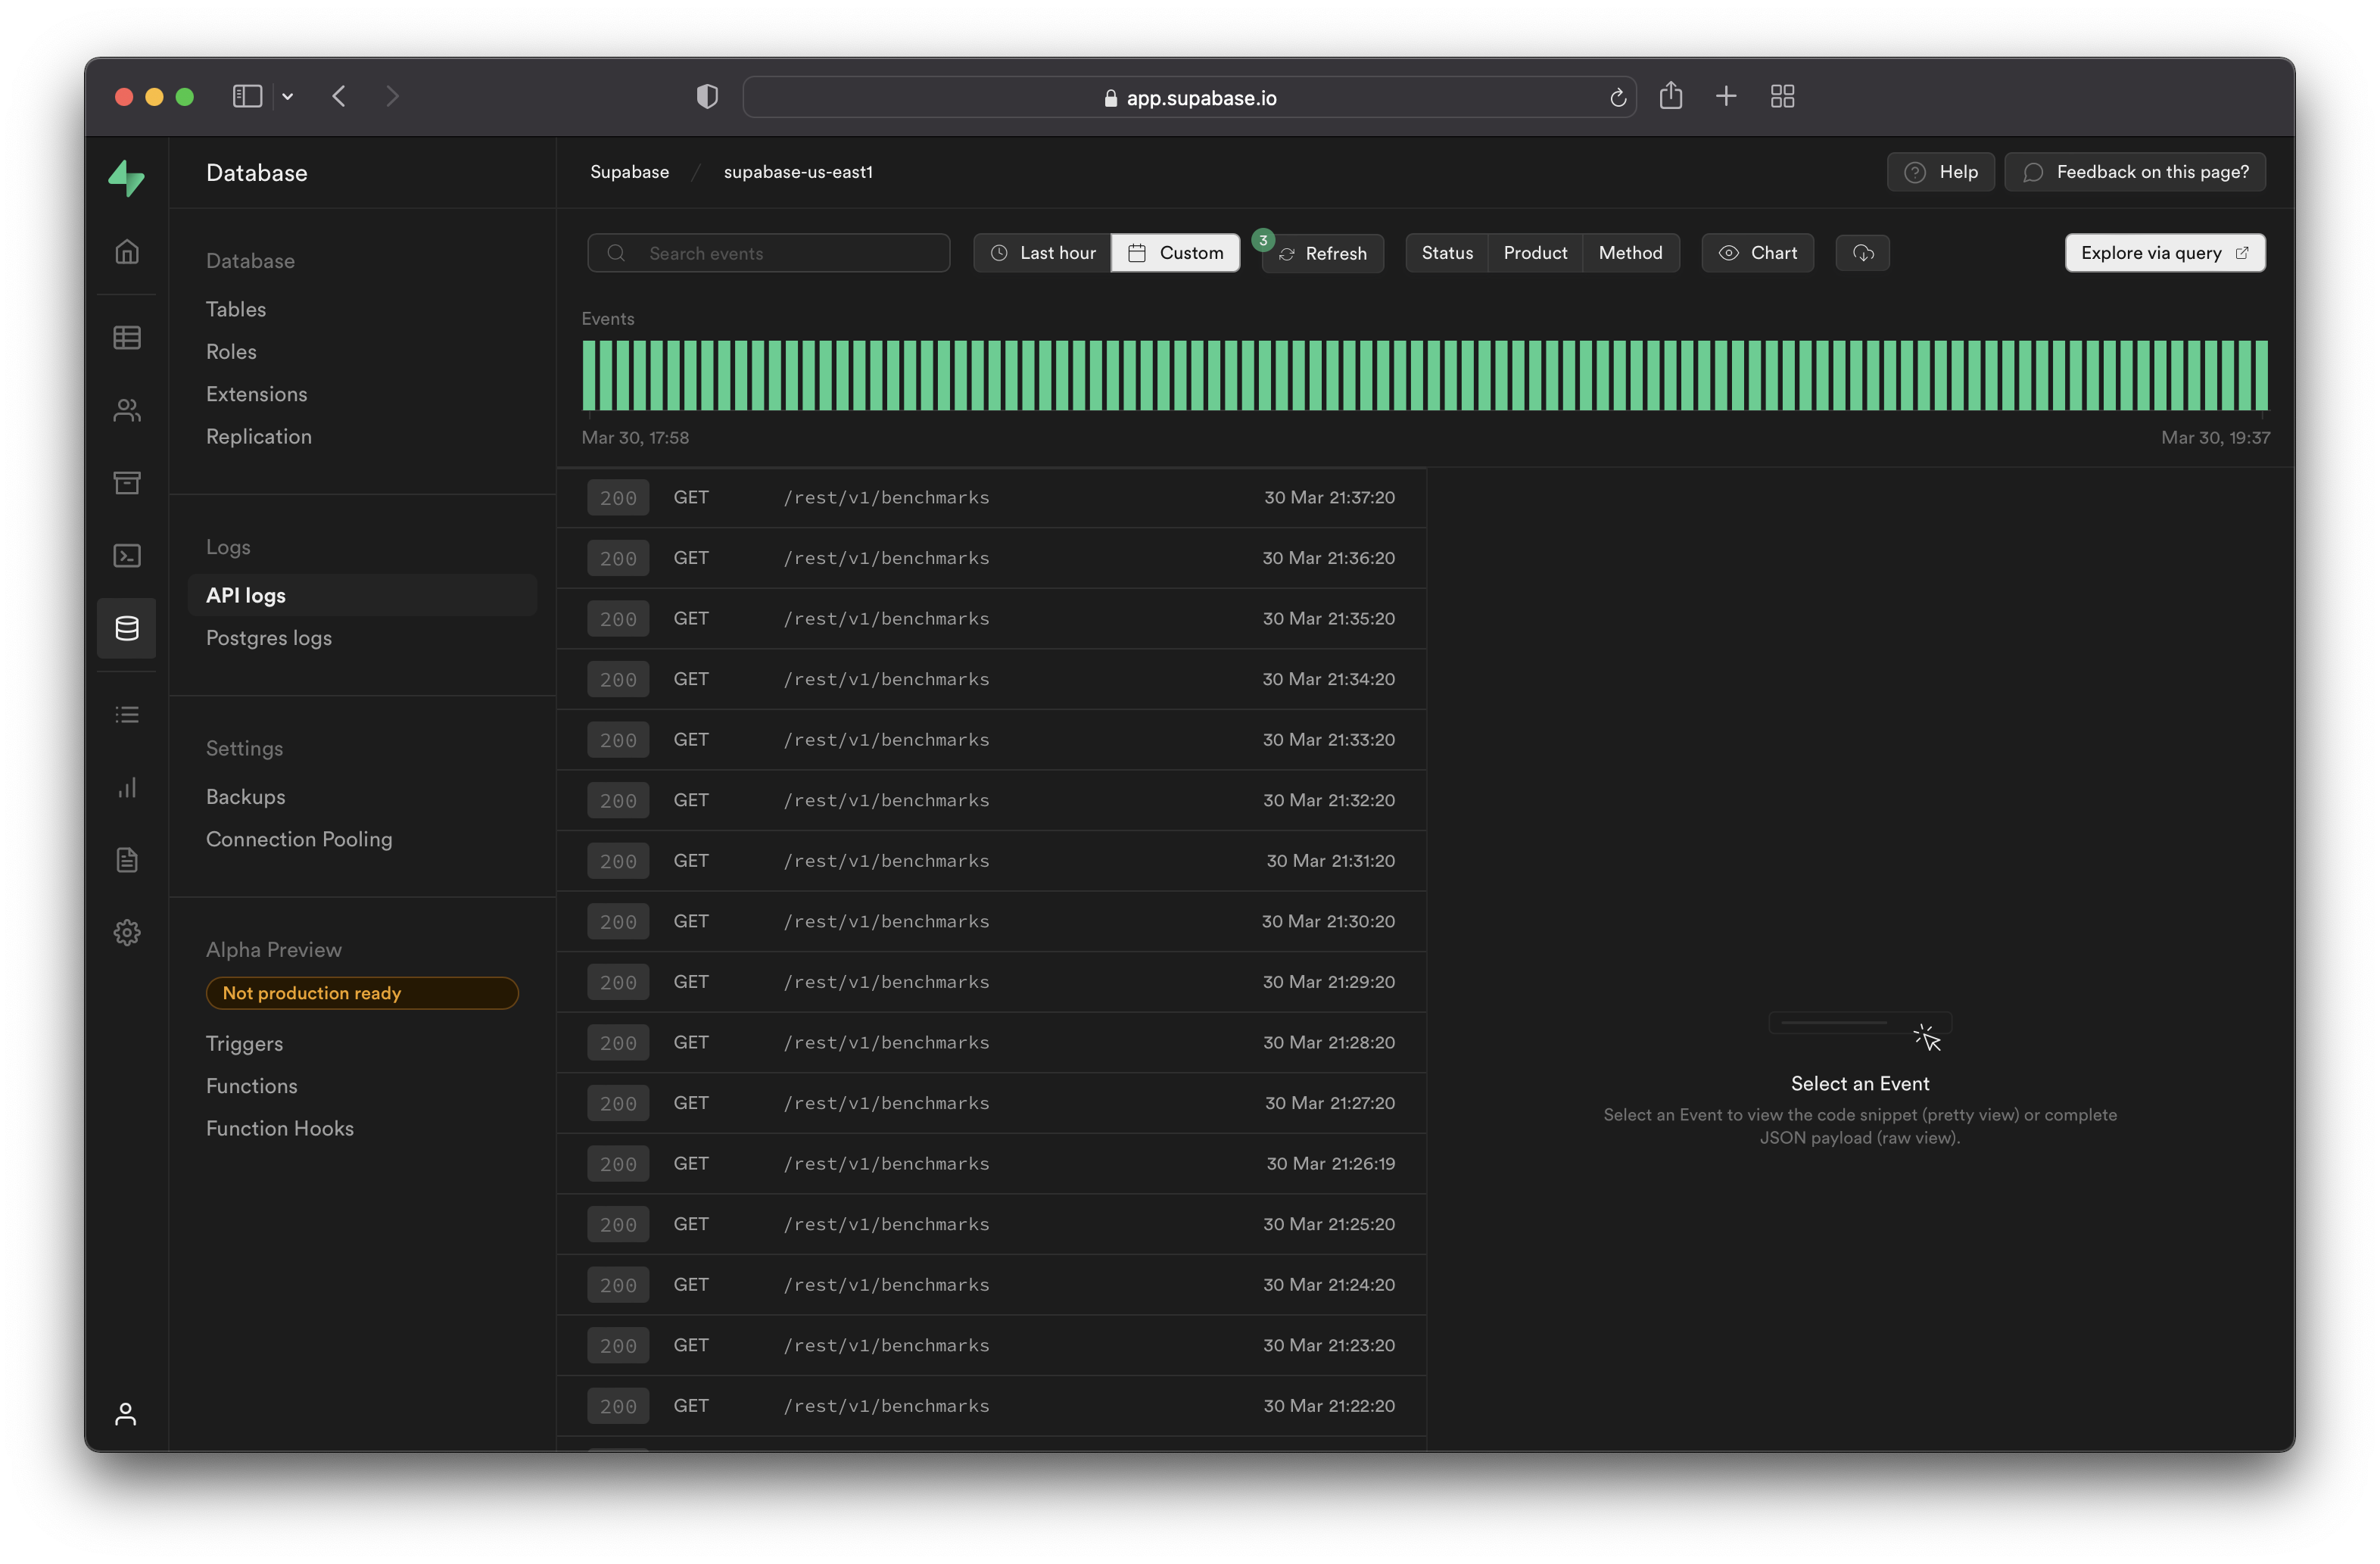
Task: Click the Safari forward arrow
Action: click(392, 96)
